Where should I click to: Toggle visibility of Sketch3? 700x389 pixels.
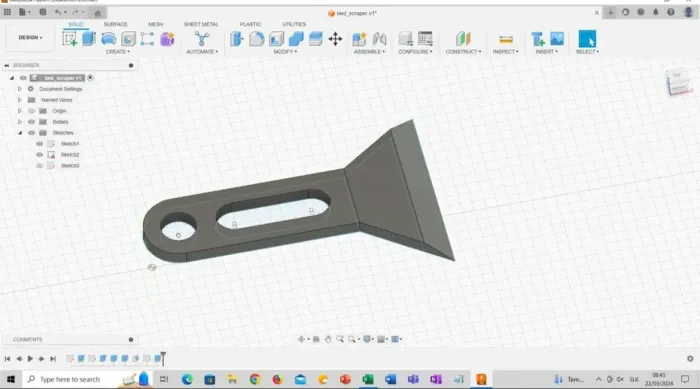click(39, 166)
